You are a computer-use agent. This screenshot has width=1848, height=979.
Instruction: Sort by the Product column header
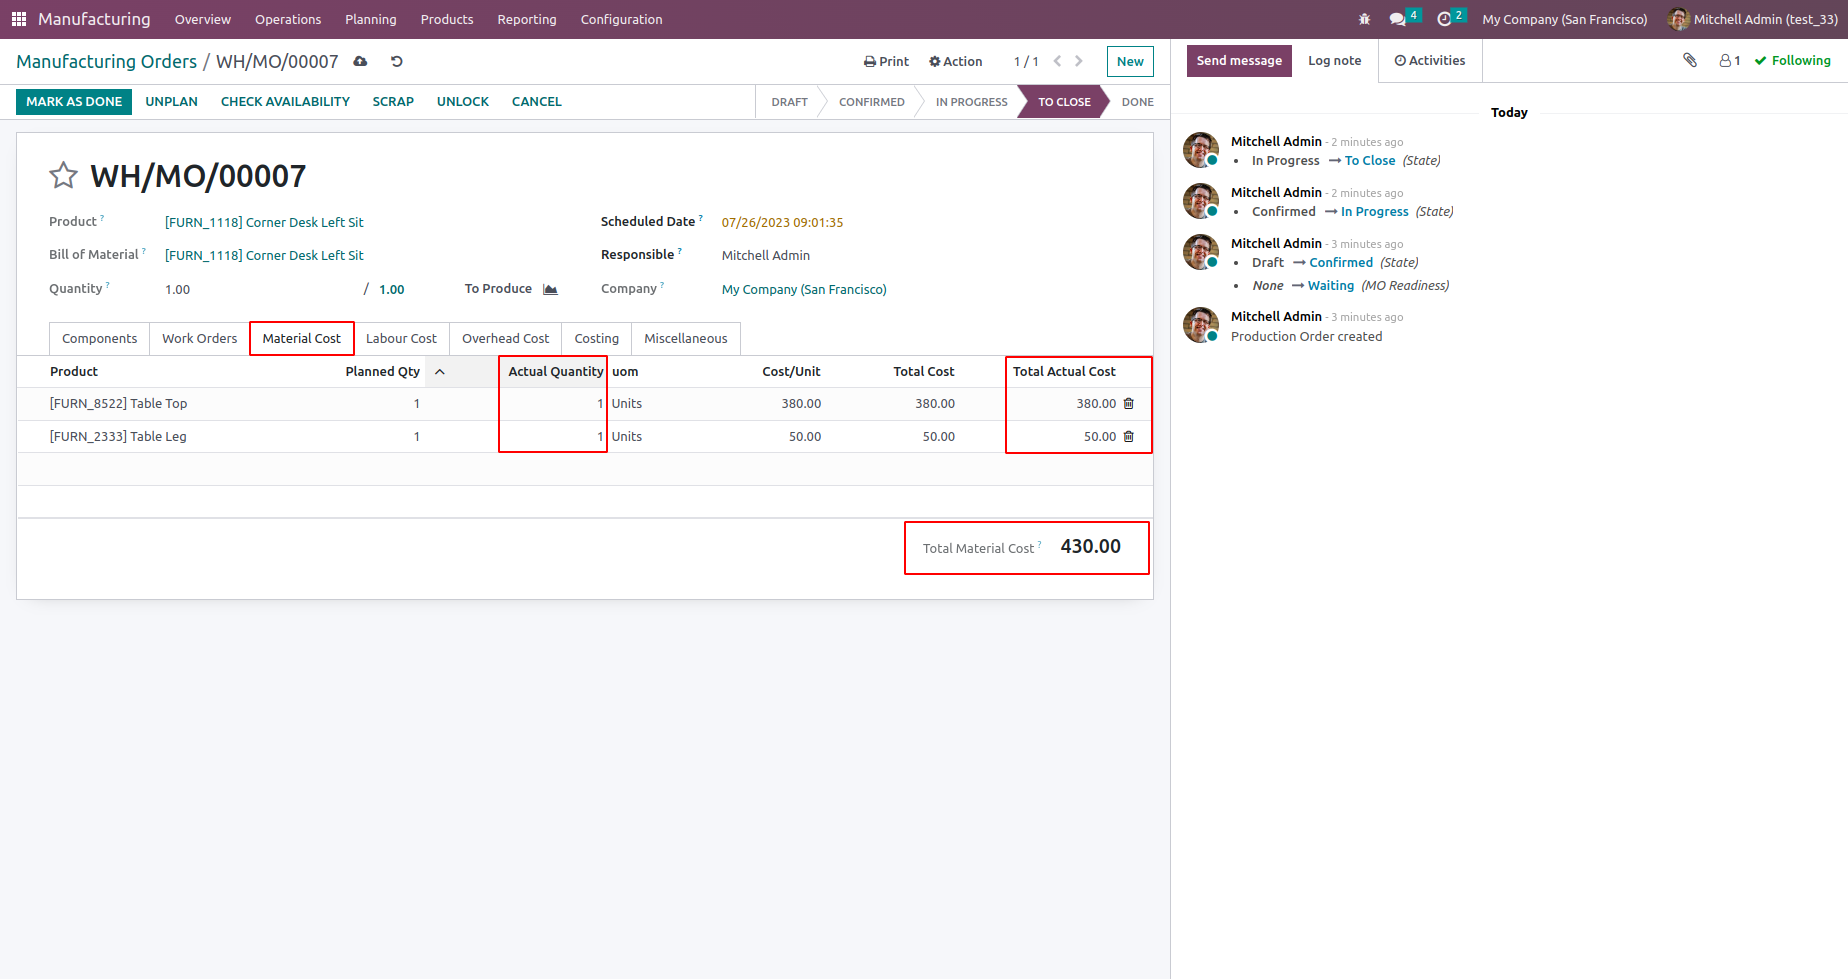point(74,372)
